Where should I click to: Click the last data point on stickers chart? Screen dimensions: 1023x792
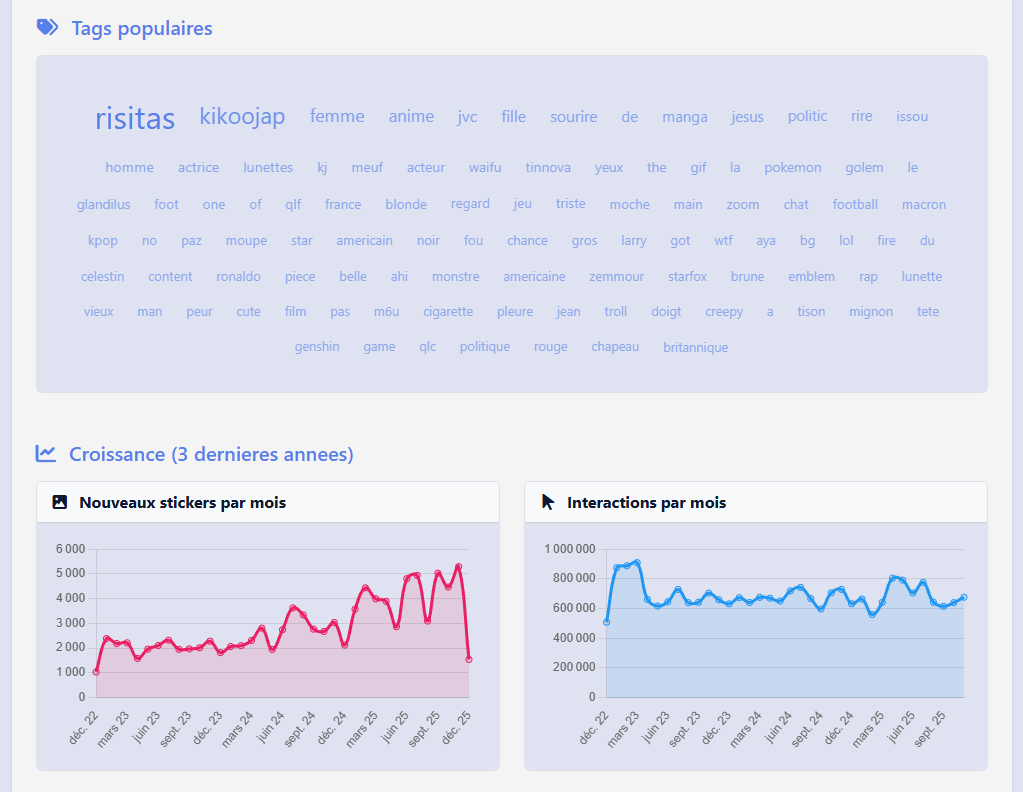[468, 659]
